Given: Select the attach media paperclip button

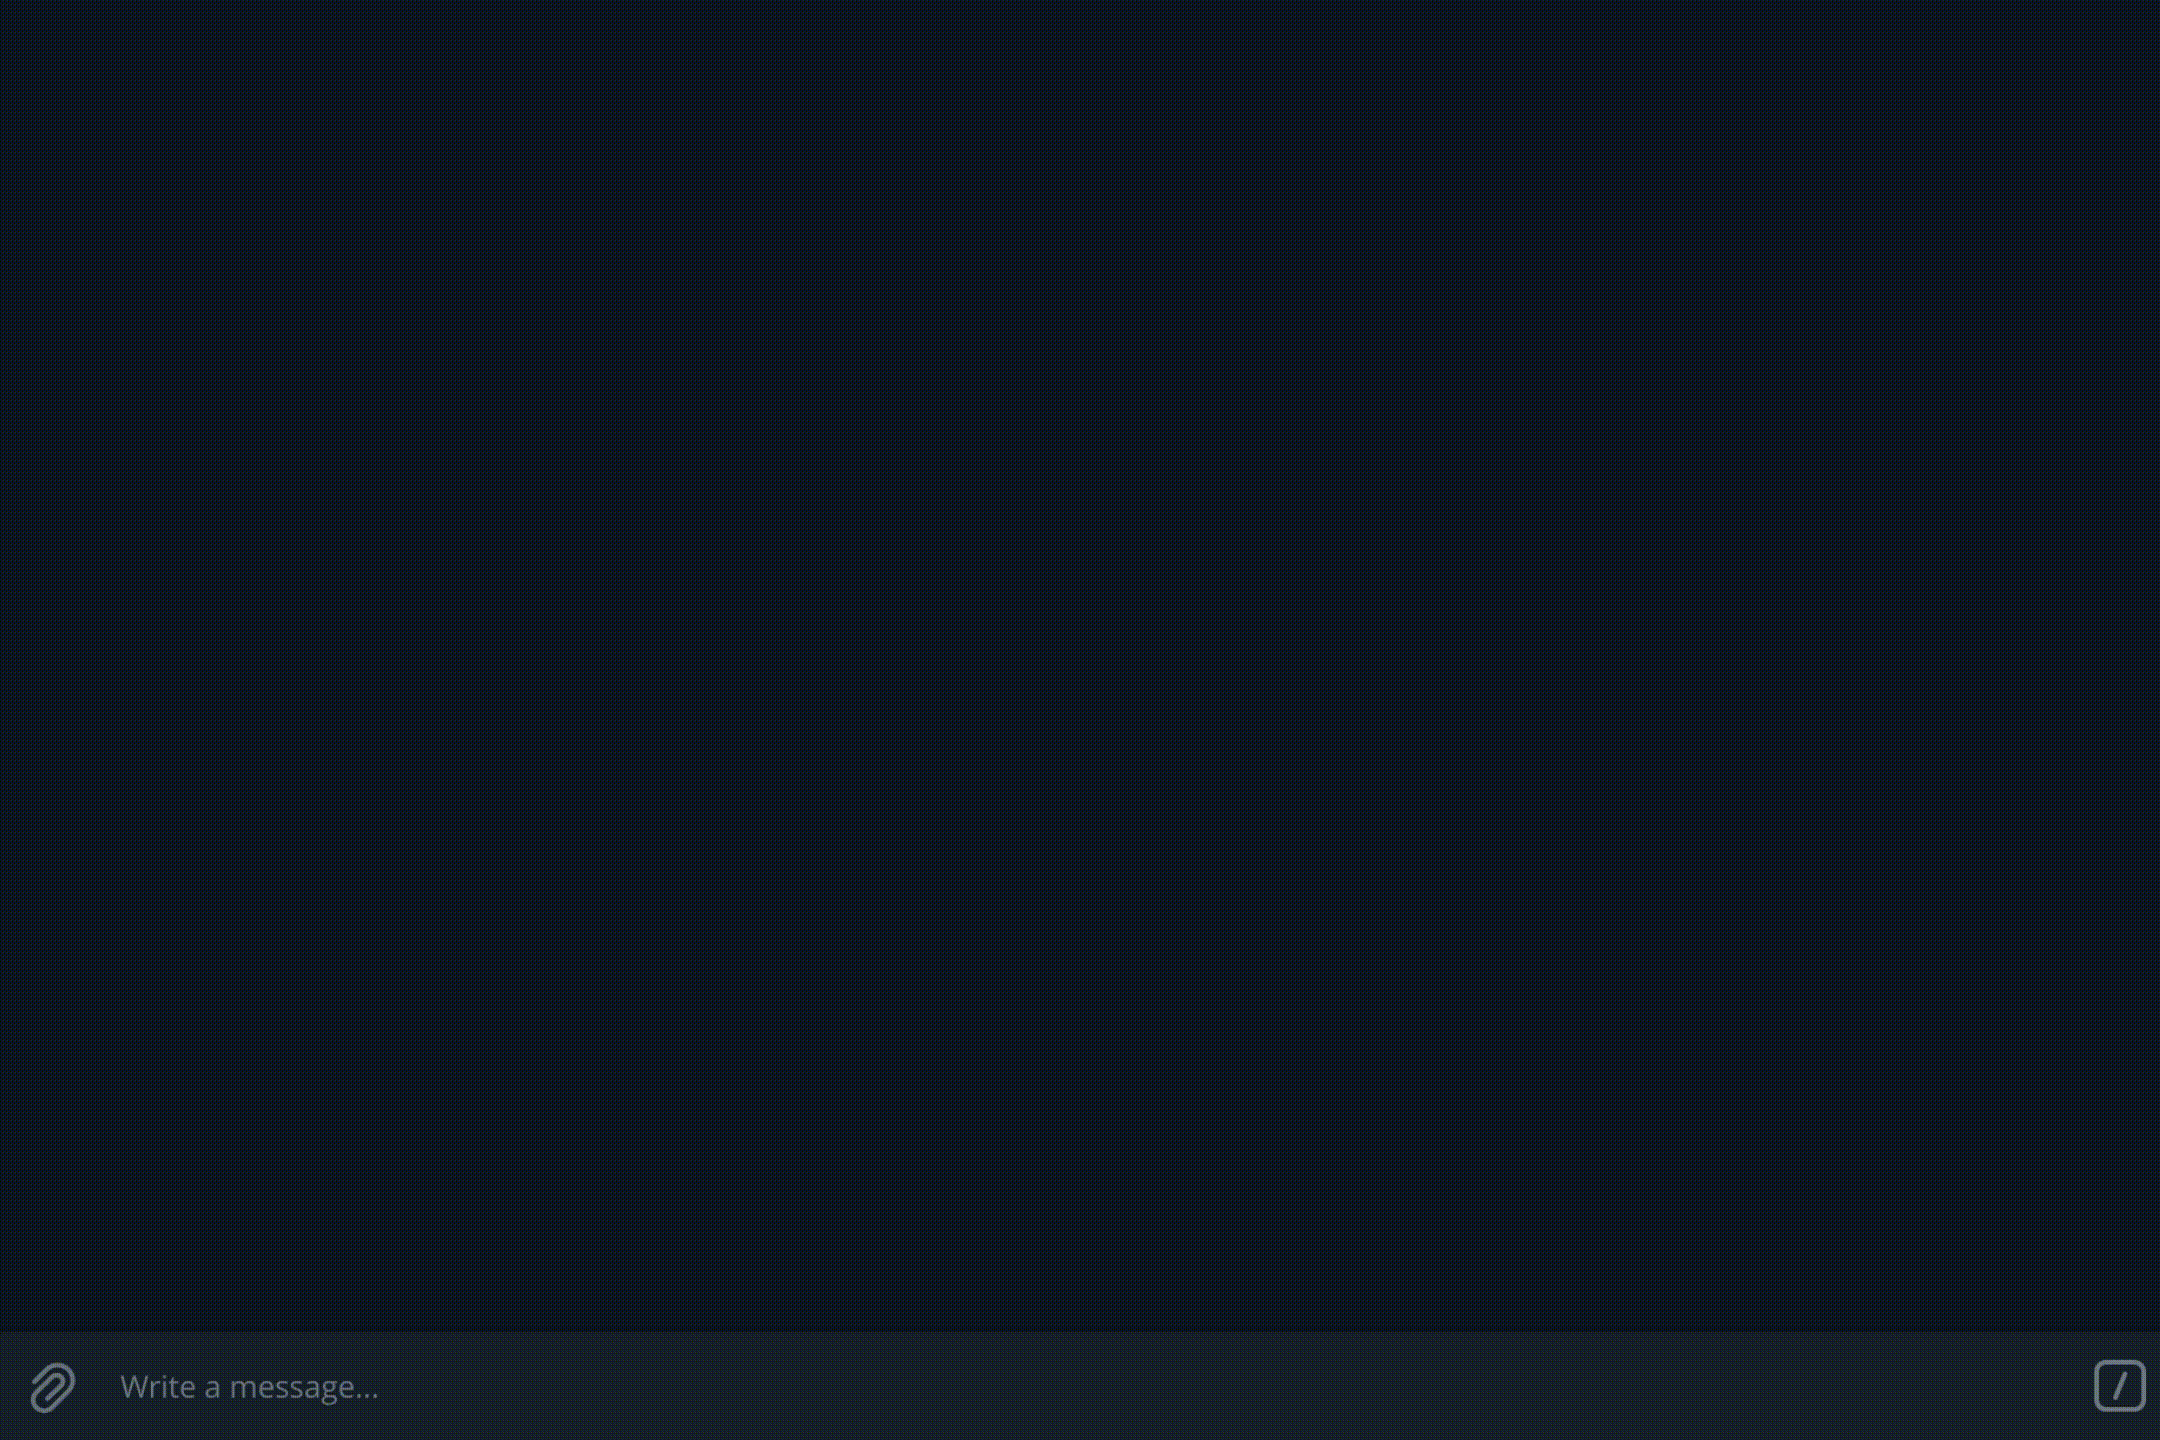Looking at the screenshot, I should (x=52, y=1387).
